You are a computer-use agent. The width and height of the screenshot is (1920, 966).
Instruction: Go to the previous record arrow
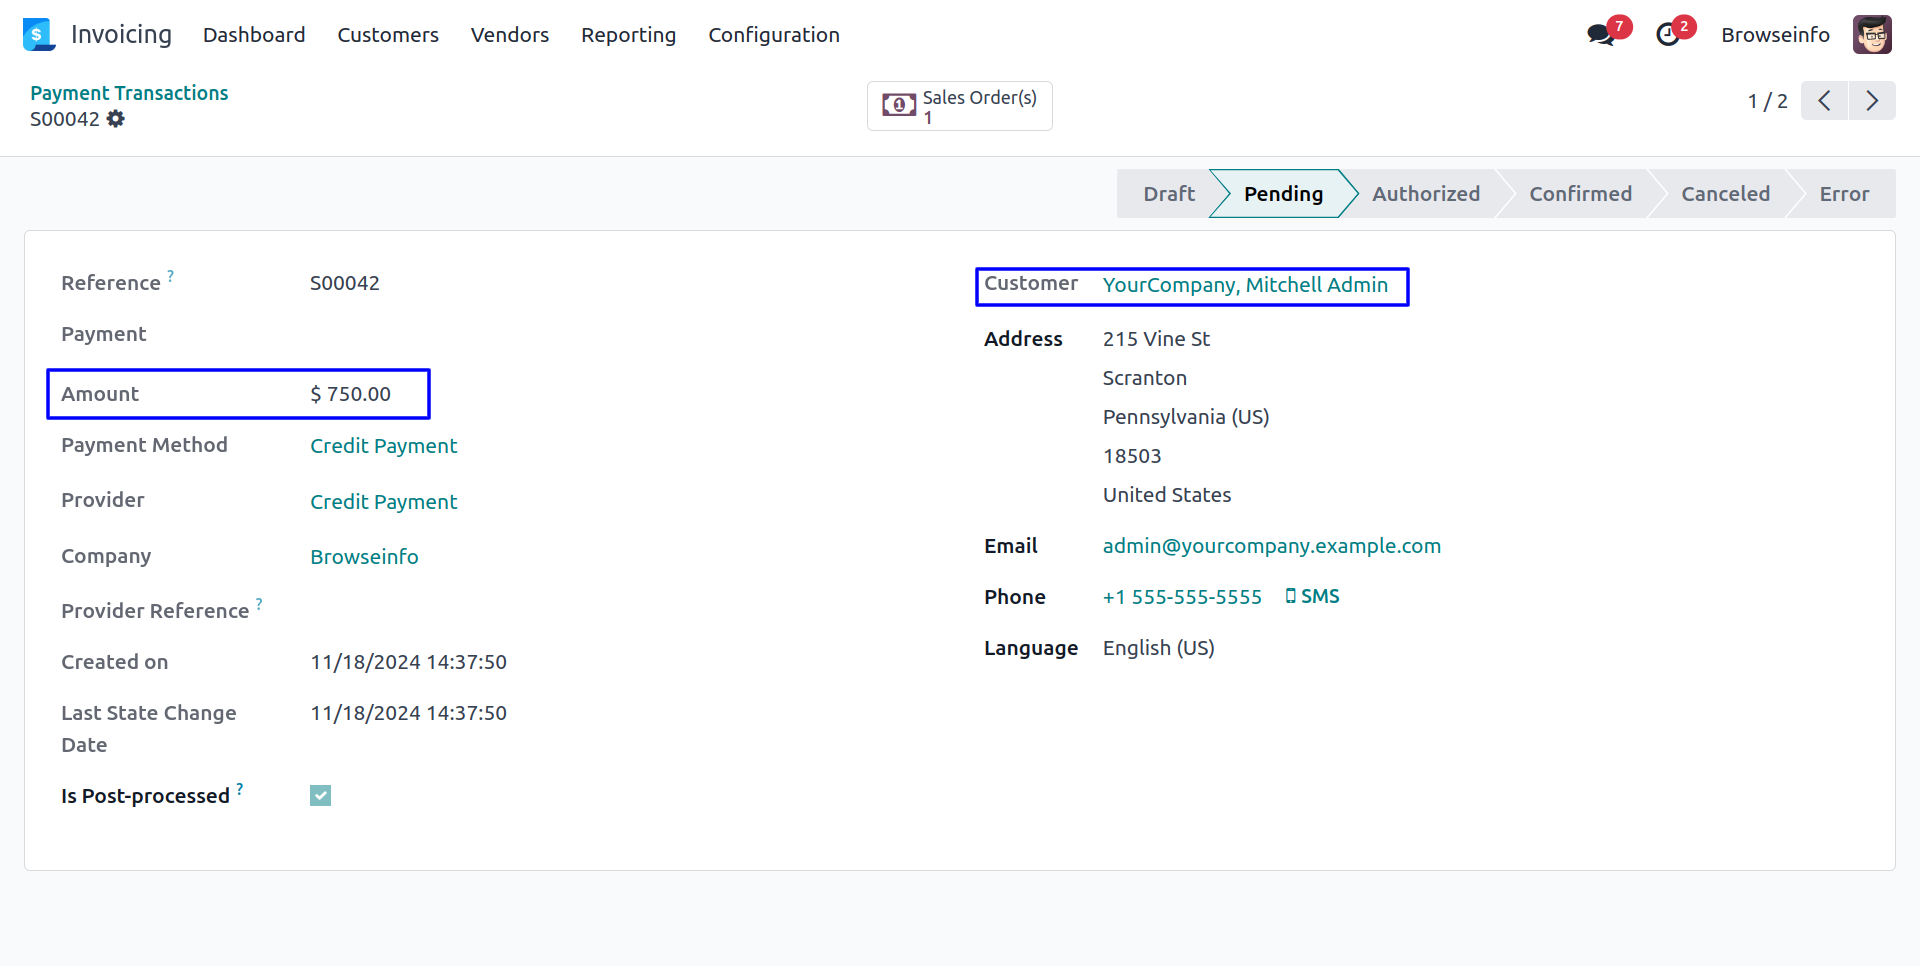(x=1825, y=101)
